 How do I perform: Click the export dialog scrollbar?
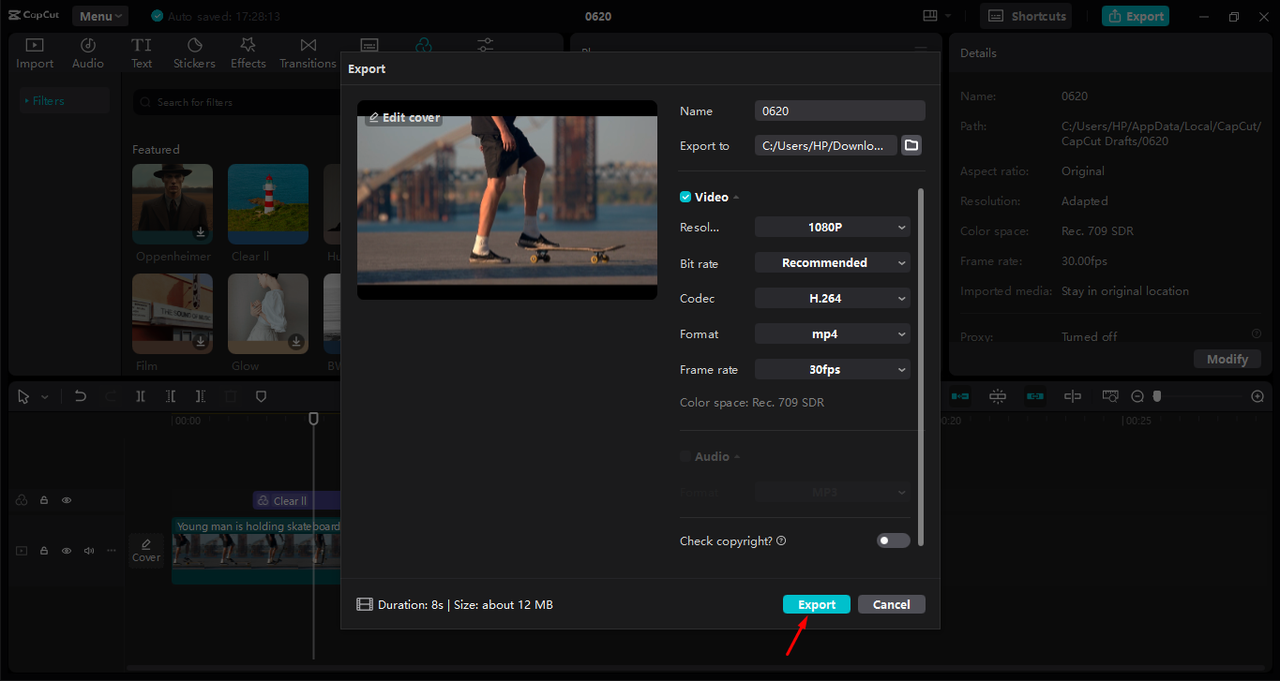click(920, 365)
